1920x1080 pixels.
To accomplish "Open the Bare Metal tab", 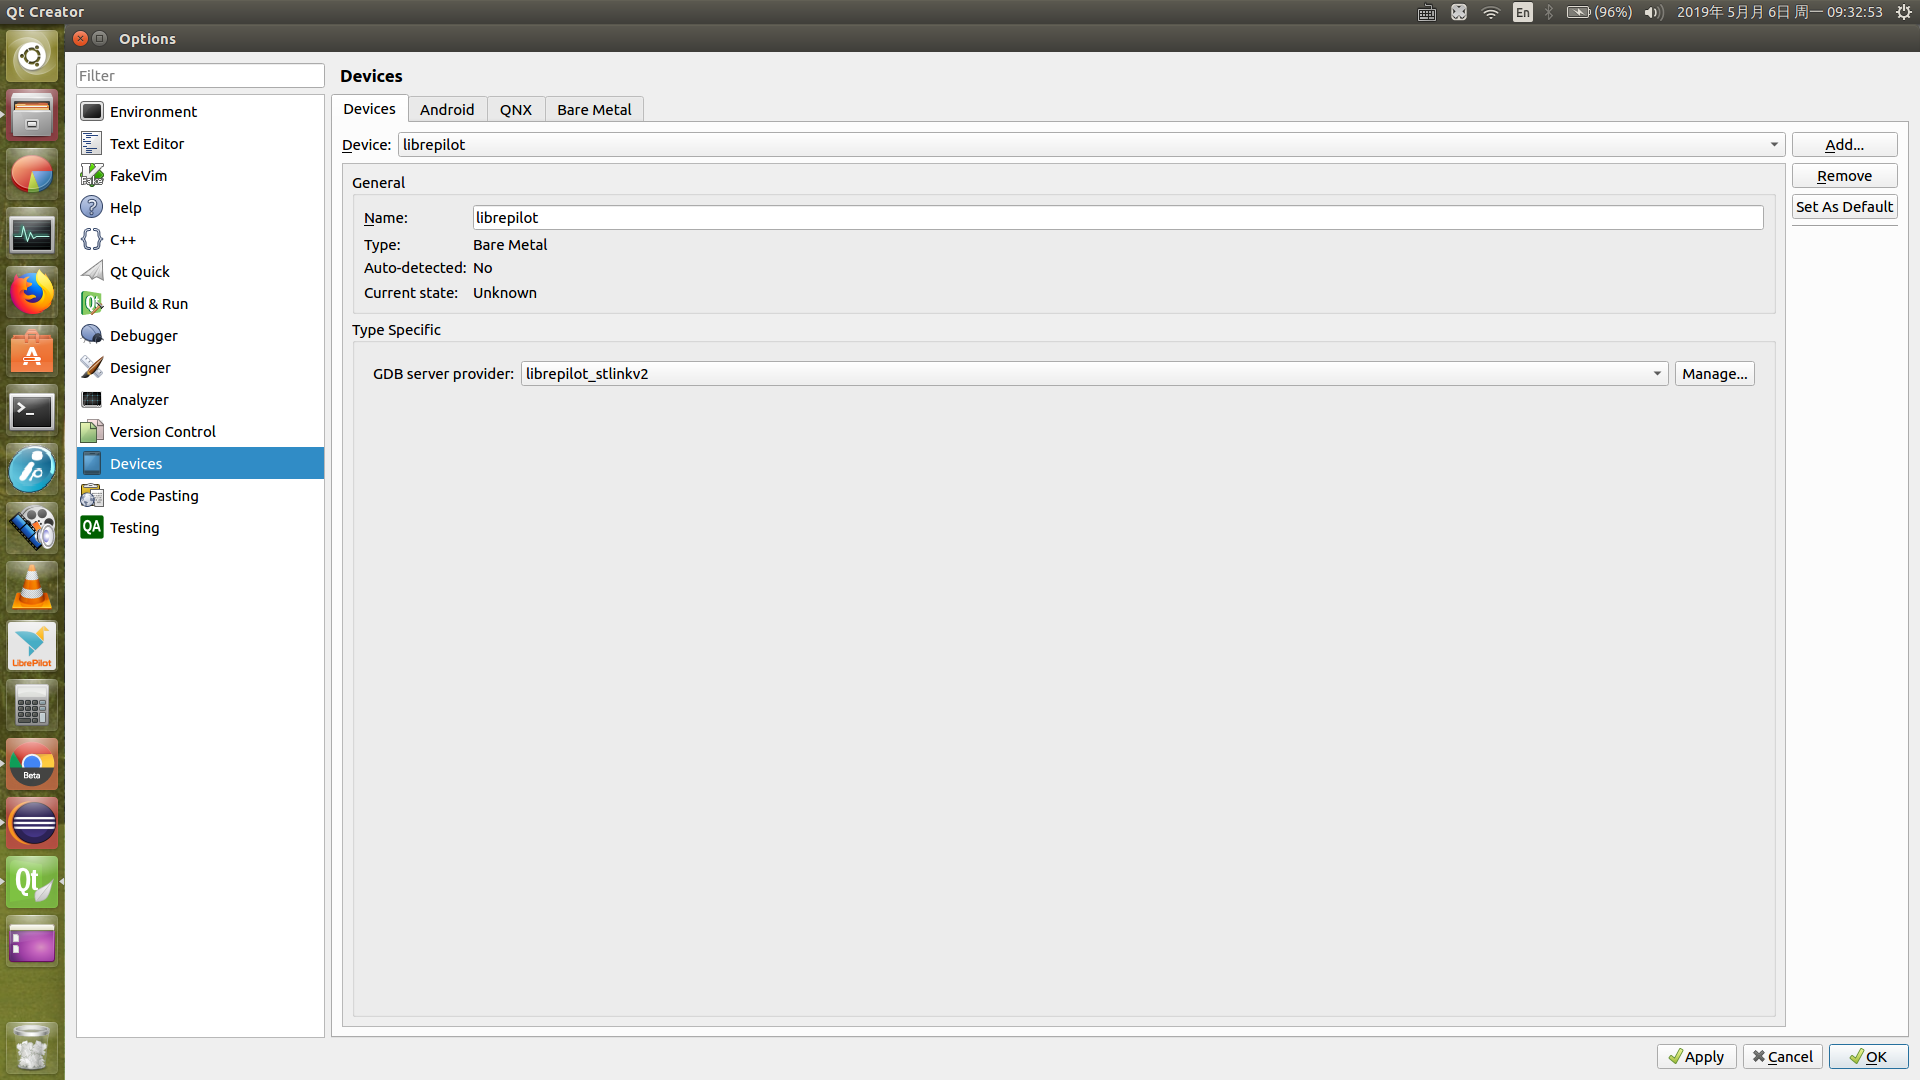I will click(593, 109).
